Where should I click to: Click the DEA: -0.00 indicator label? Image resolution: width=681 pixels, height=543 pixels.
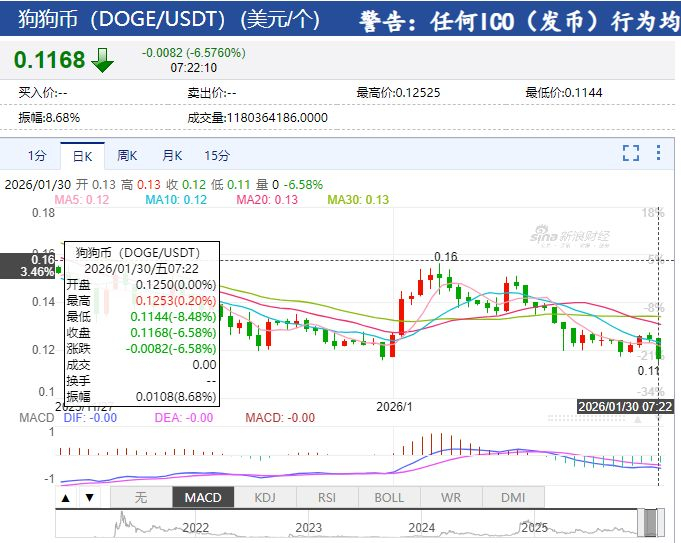[184, 418]
